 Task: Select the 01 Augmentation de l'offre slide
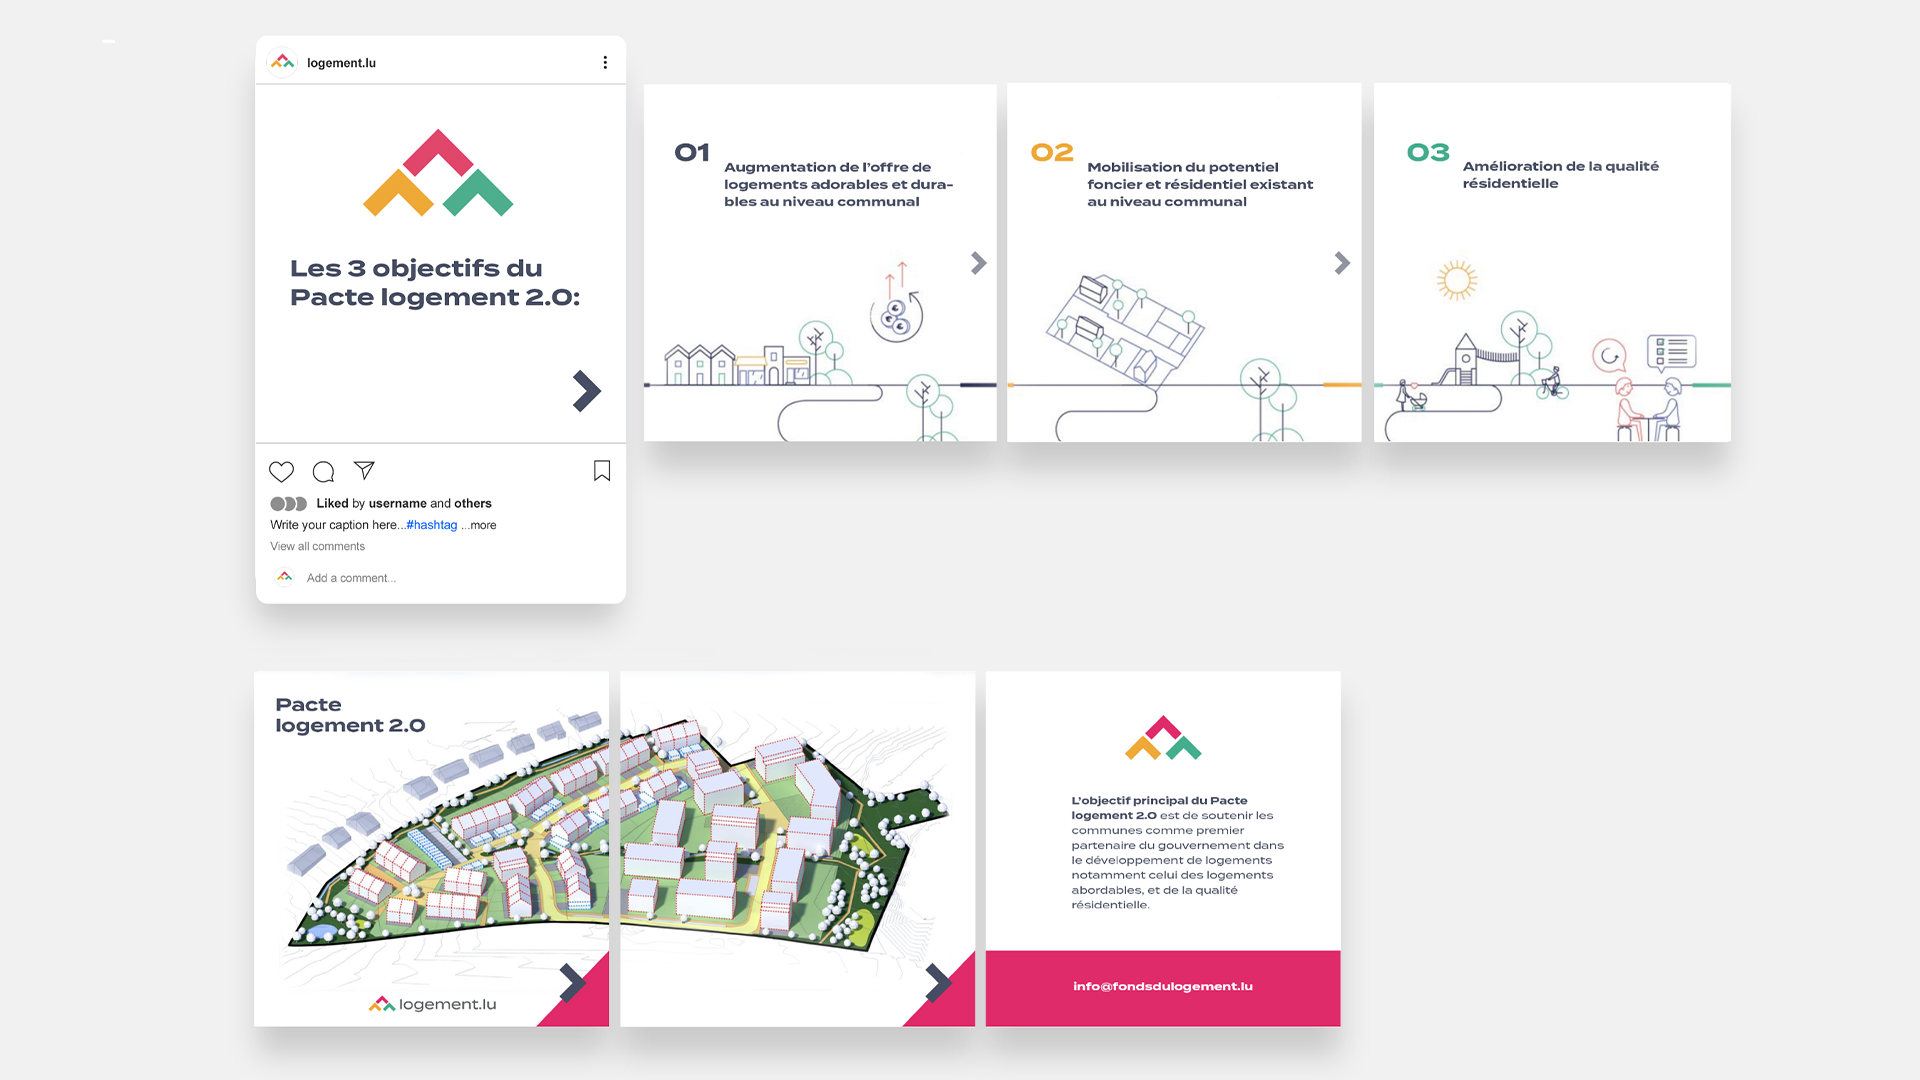coord(820,262)
